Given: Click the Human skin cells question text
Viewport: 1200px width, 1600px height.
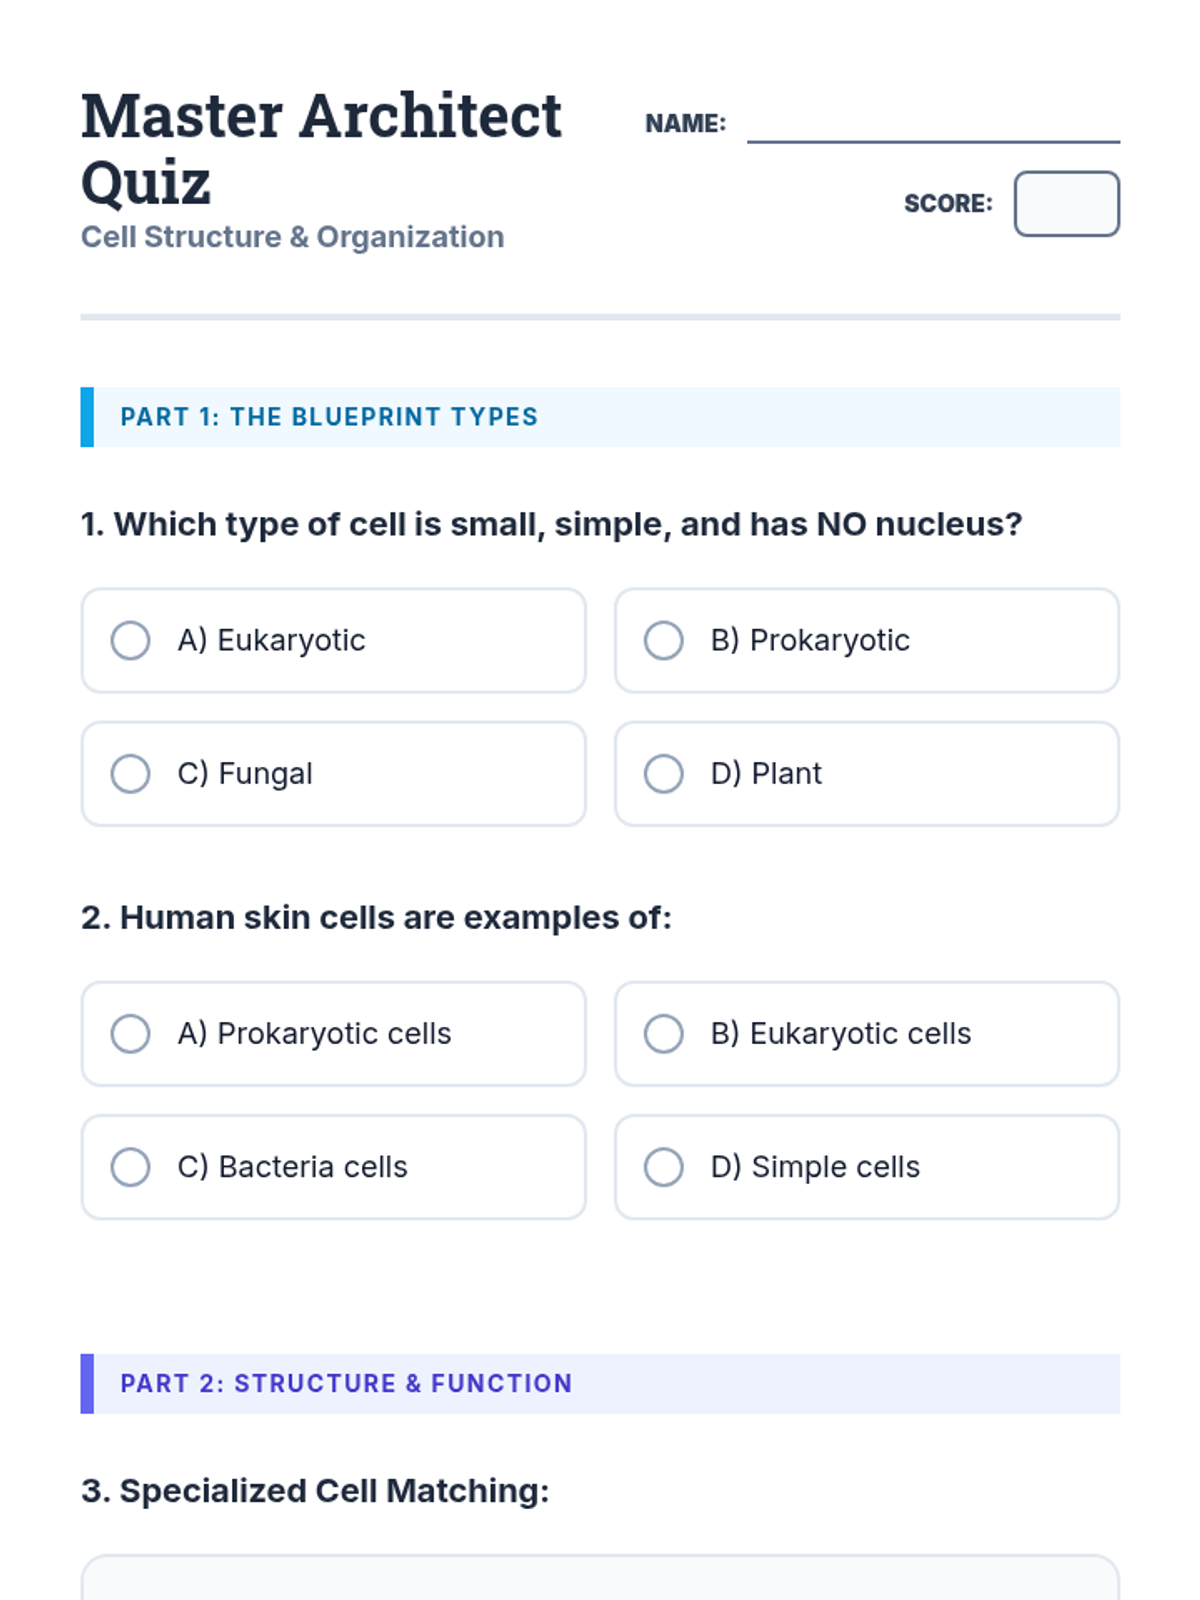Looking at the screenshot, I should tap(376, 917).
